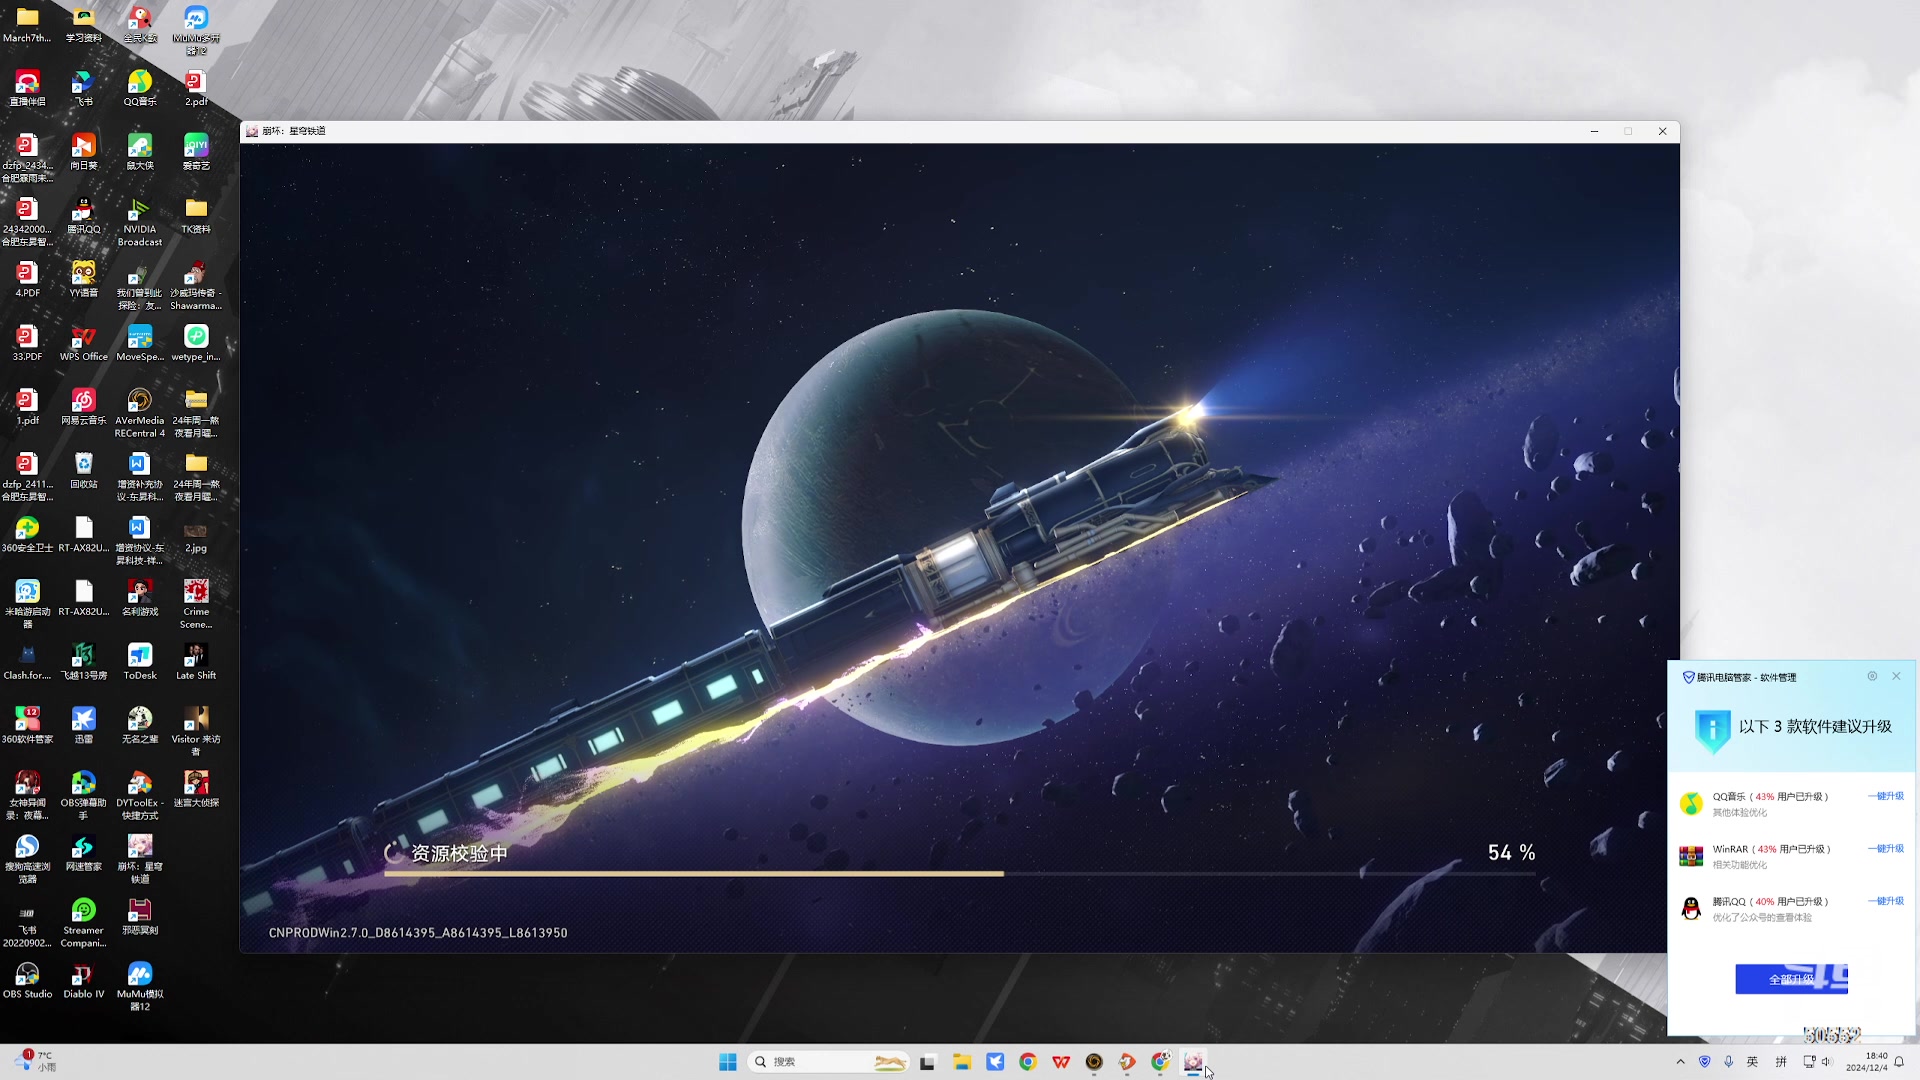Launch NVIDIA Broadcast from desktop

(x=140, y=221)
